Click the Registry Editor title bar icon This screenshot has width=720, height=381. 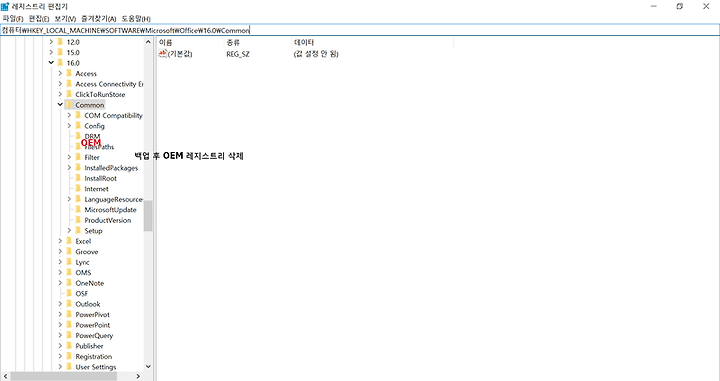[5, 6]
